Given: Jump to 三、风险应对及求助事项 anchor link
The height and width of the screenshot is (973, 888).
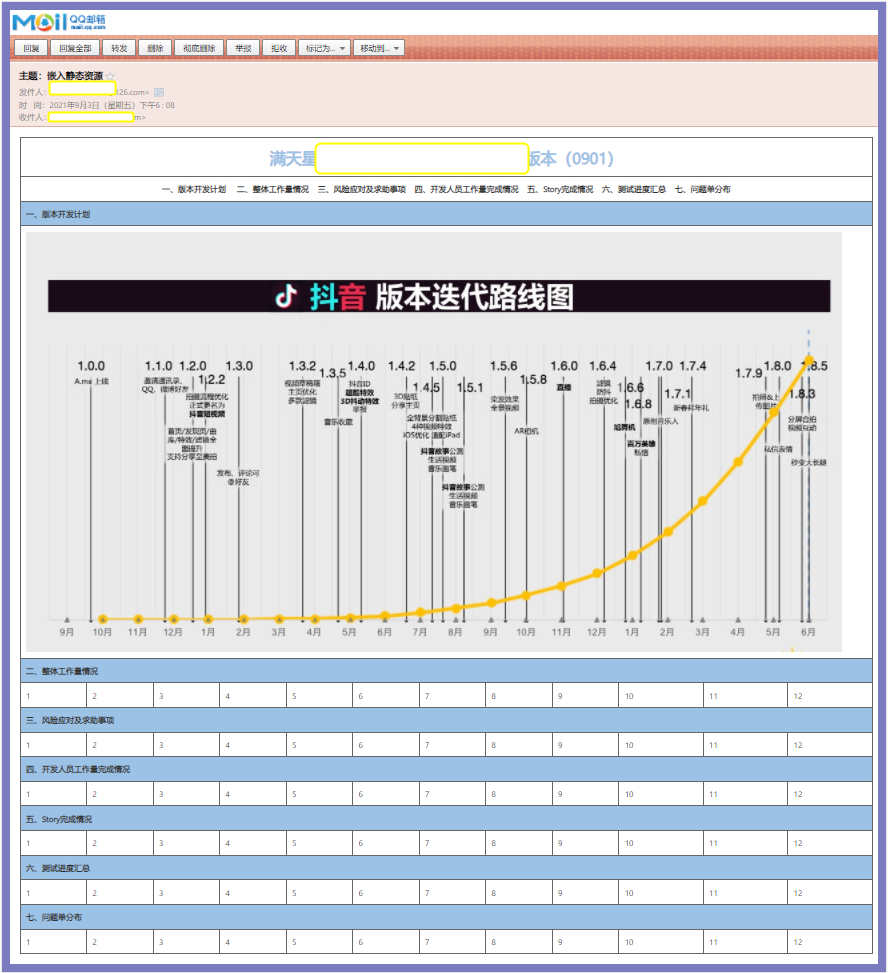Looking at the screenshot, I should tap(362, 189).
